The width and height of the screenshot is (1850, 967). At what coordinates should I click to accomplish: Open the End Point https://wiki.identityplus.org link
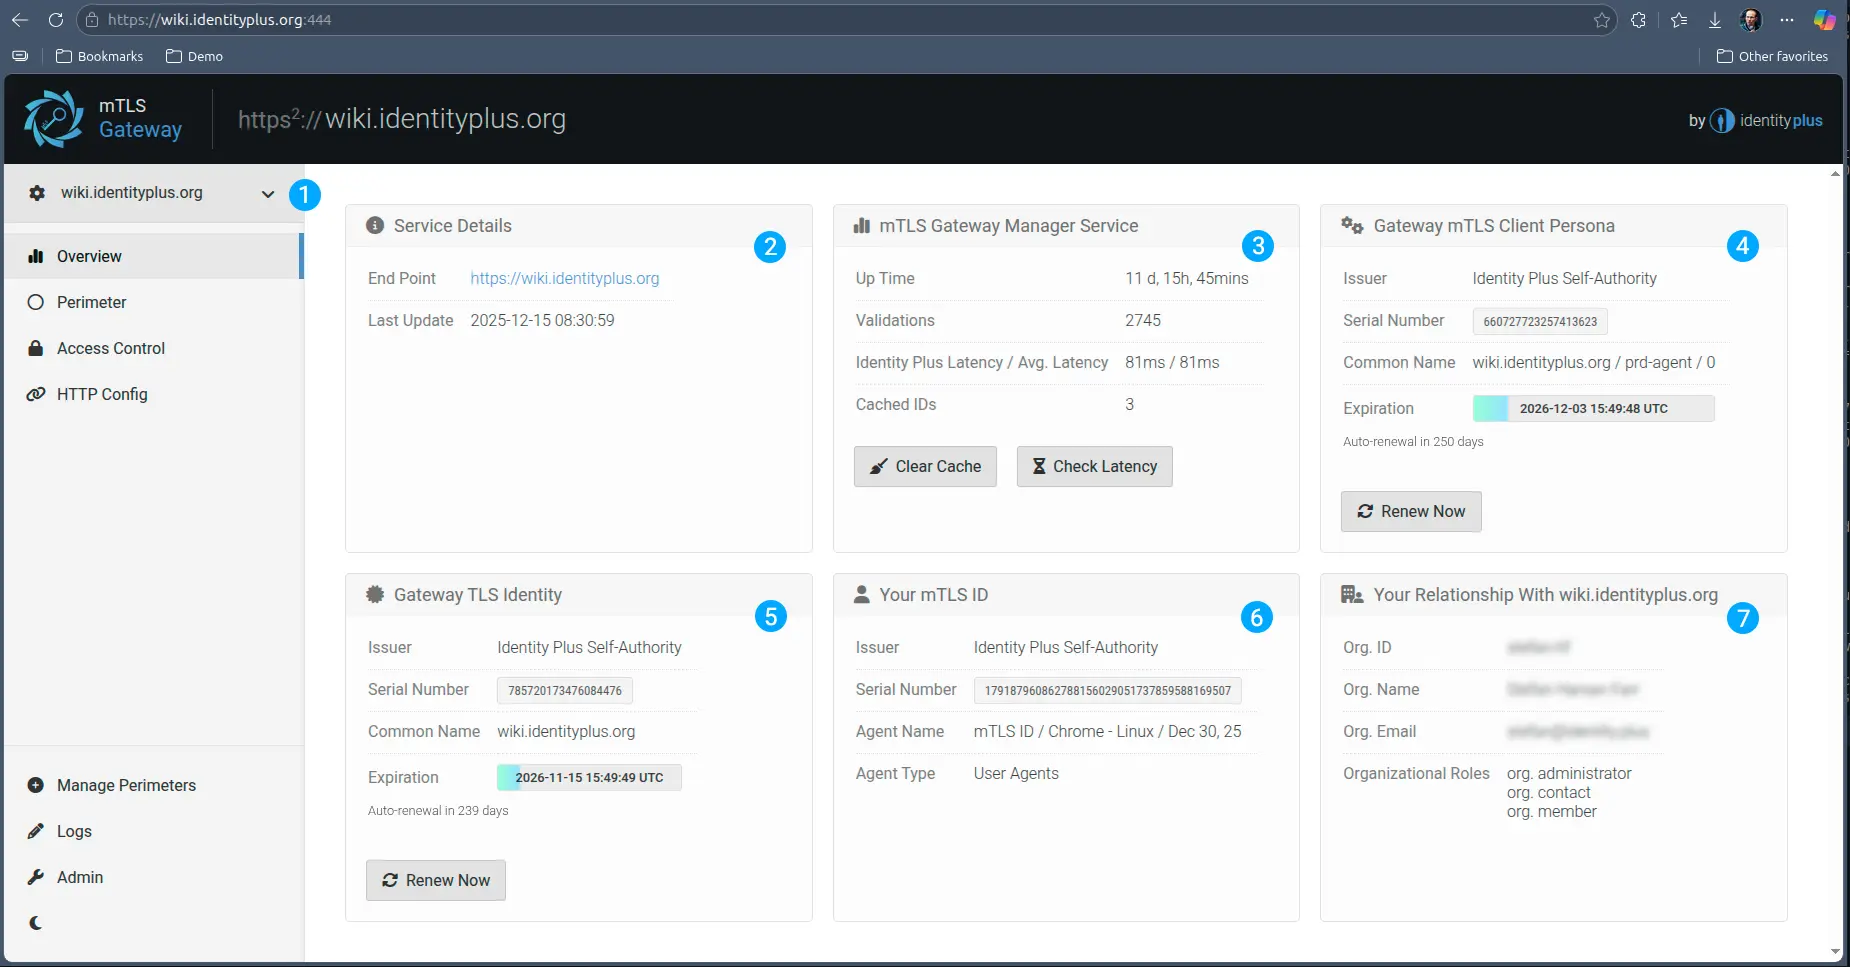tap(564, 279)
